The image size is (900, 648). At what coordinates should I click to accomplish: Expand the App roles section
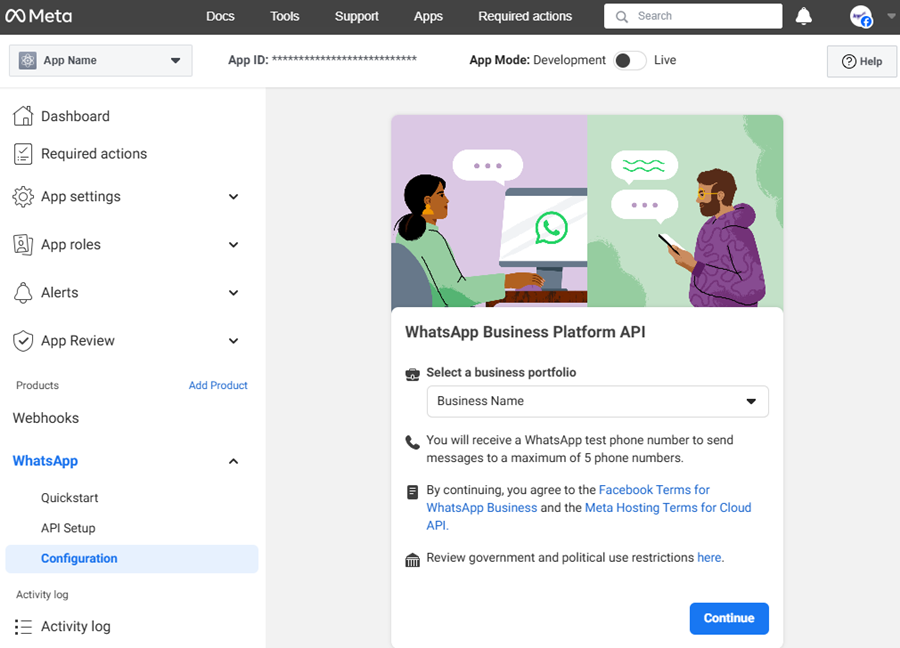[x=234, y=245]
